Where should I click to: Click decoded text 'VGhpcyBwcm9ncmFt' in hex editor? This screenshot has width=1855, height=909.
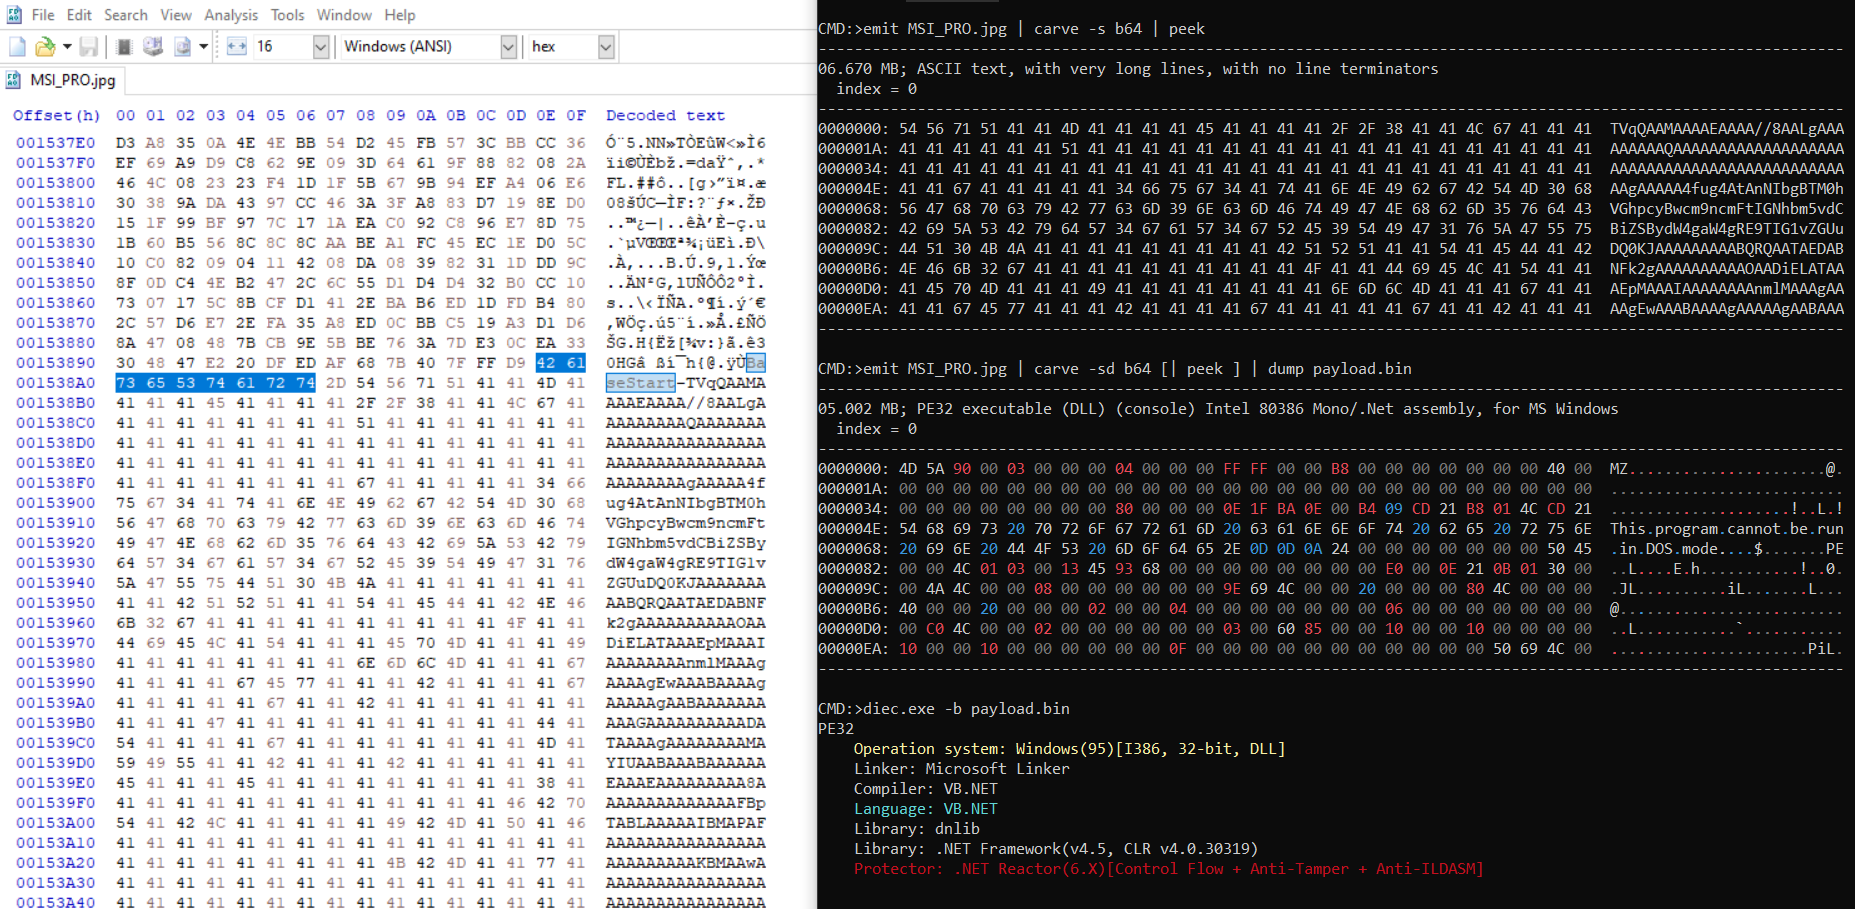[685, 523]
